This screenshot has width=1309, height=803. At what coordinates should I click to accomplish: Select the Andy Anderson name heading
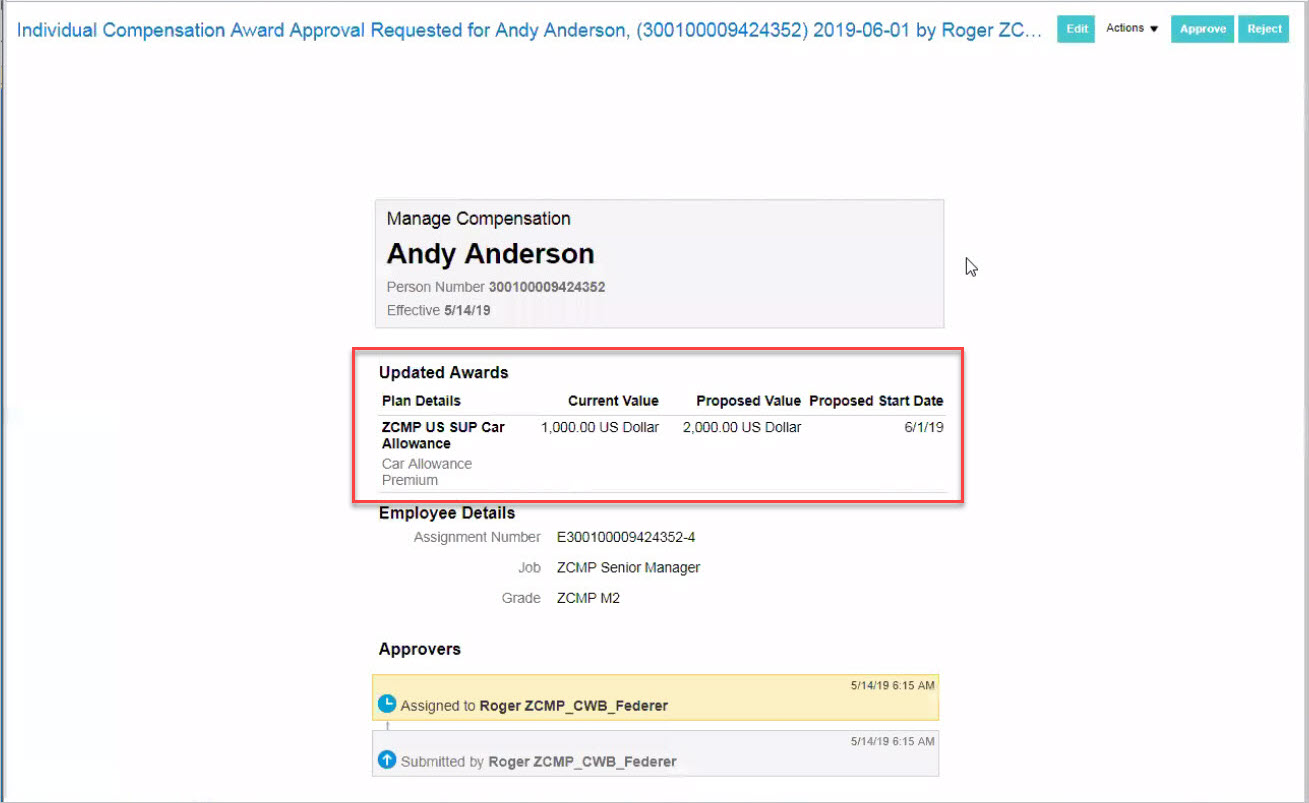click(x=490, y=254)
